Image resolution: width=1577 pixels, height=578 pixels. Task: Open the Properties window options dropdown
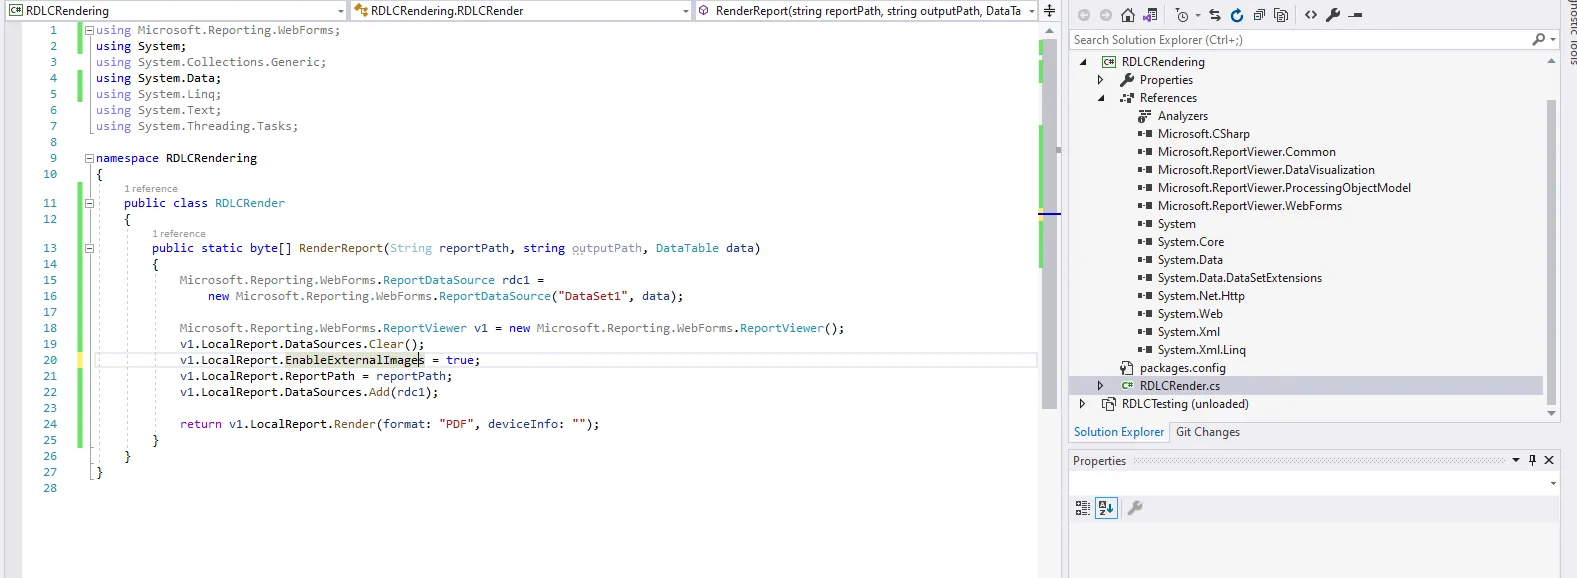point(1516,460)
